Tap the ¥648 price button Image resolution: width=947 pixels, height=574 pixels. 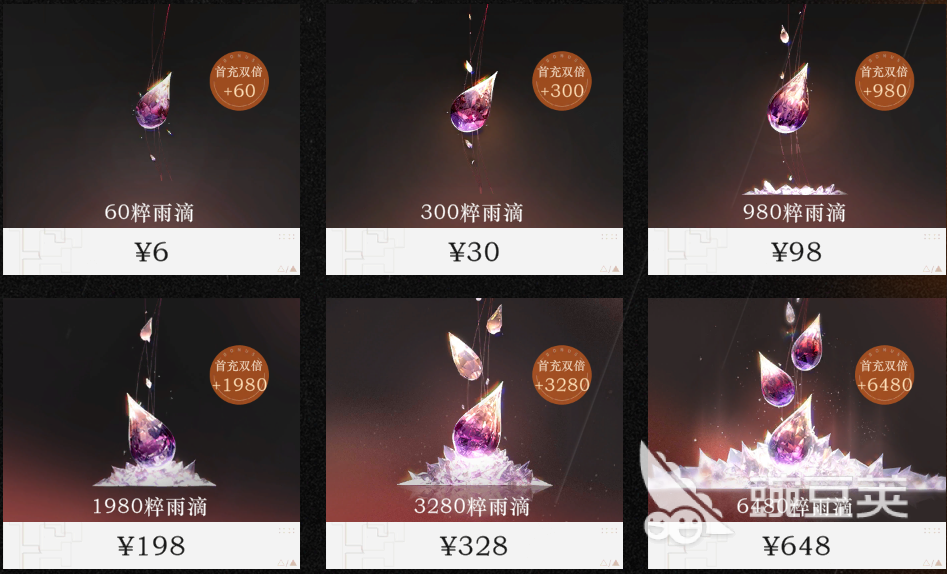796,546
